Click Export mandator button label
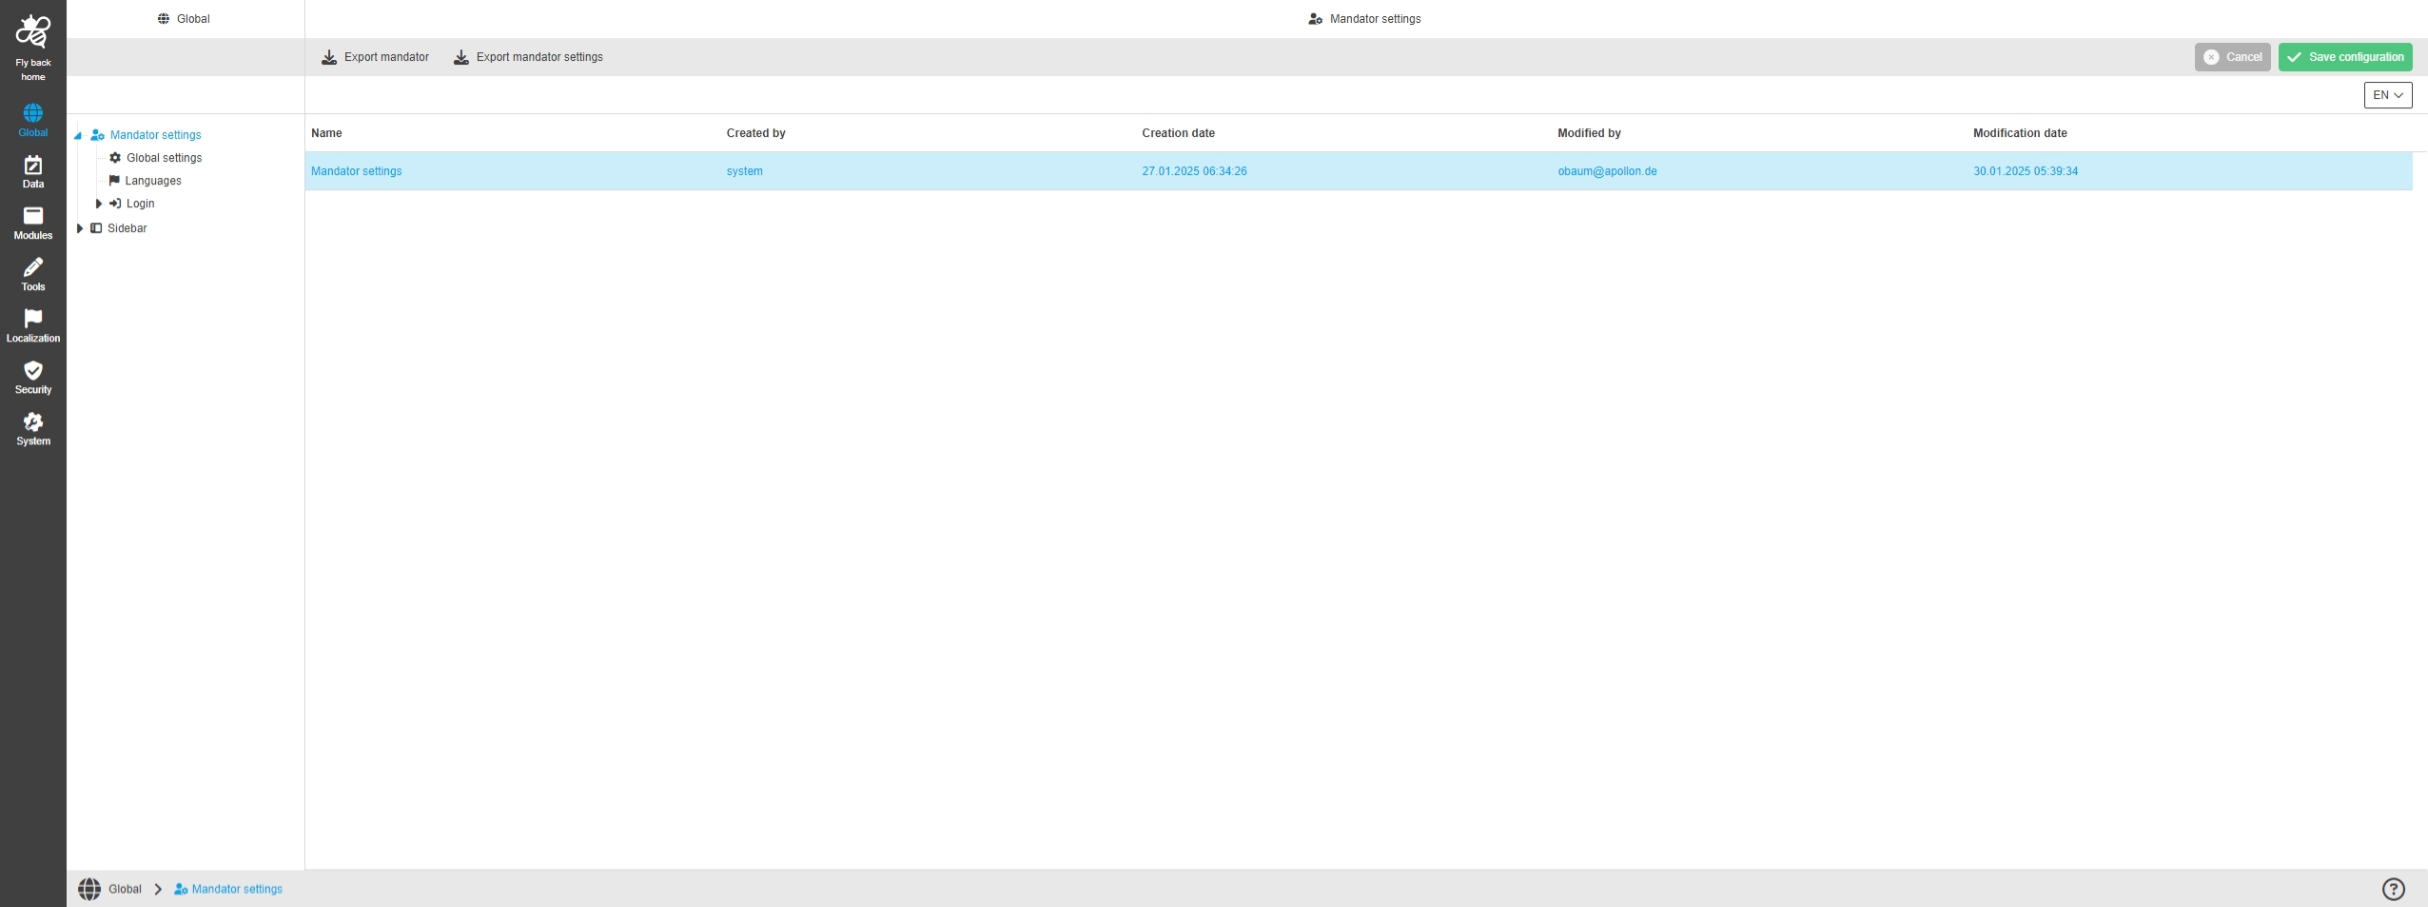 (386, 57)
